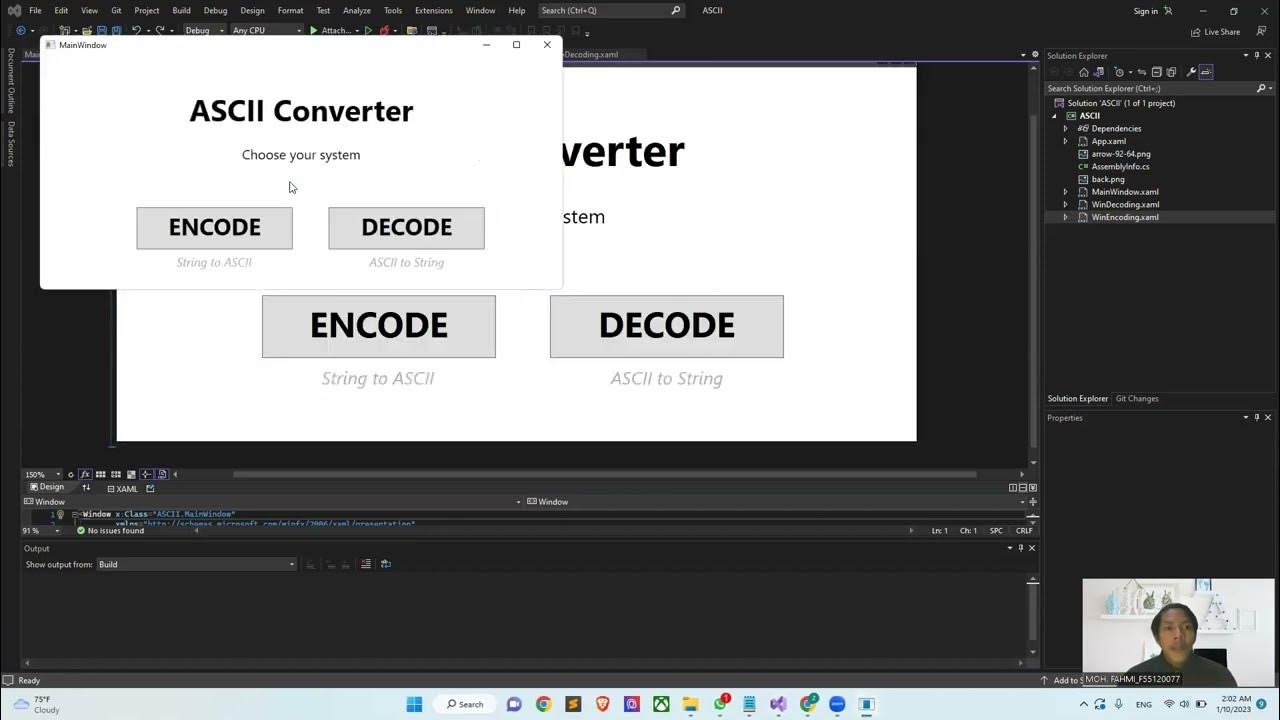Open the Debug configuration dropdown
The width and height of the screenshot is (1280, 720).
point(203,30)
